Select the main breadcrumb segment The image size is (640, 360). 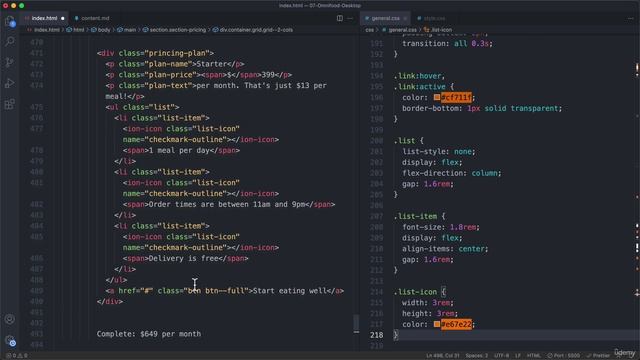click(127, 30)
